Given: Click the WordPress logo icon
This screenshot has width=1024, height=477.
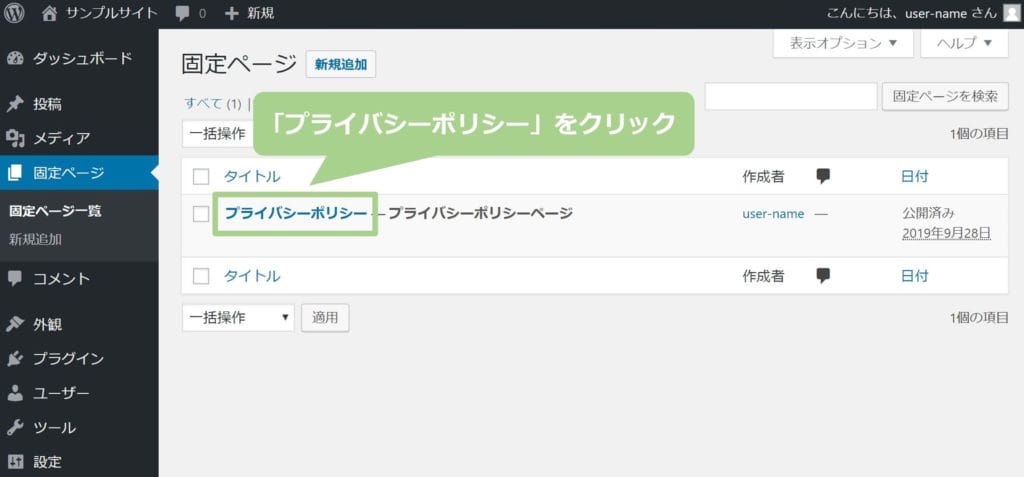Looking at the screenshot, I should [15, 13].
